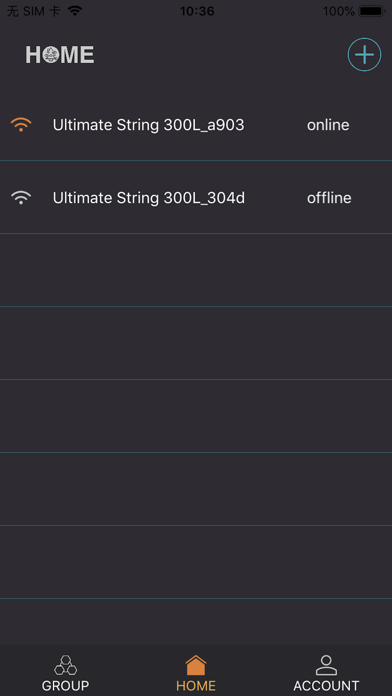Click the logo inside the HOME title
392x696 pixels.
tap(51, 55)
